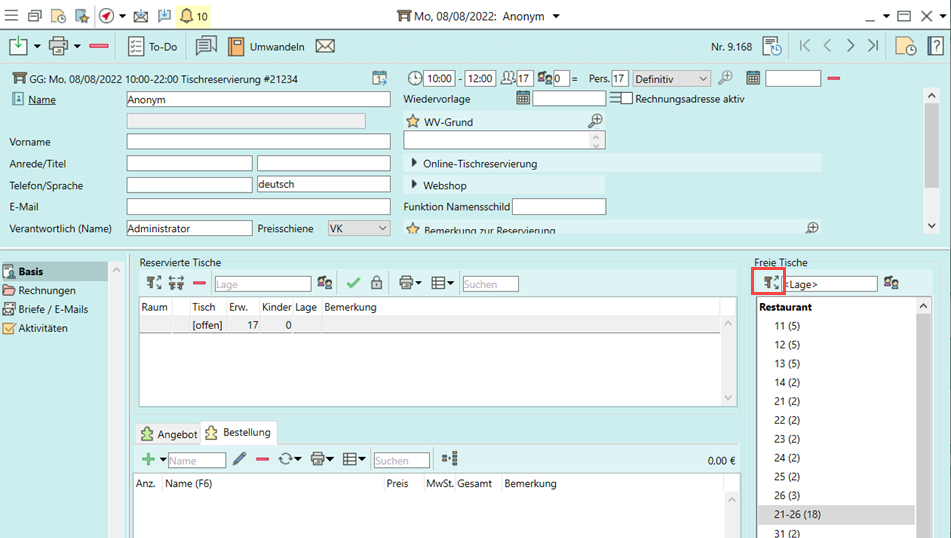Image resolution: width=951 pixels, height=538 pixels.
Task: Click the green checkmark in Reservierte Tische
Action: pyautogui.click(x=353, y=284)
